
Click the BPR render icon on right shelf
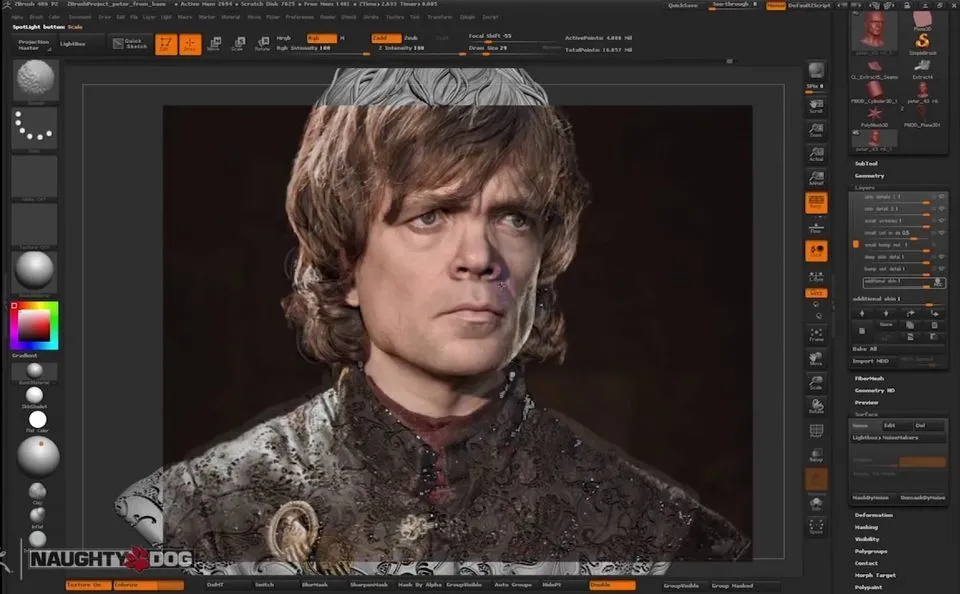click(x=816, y=70)
